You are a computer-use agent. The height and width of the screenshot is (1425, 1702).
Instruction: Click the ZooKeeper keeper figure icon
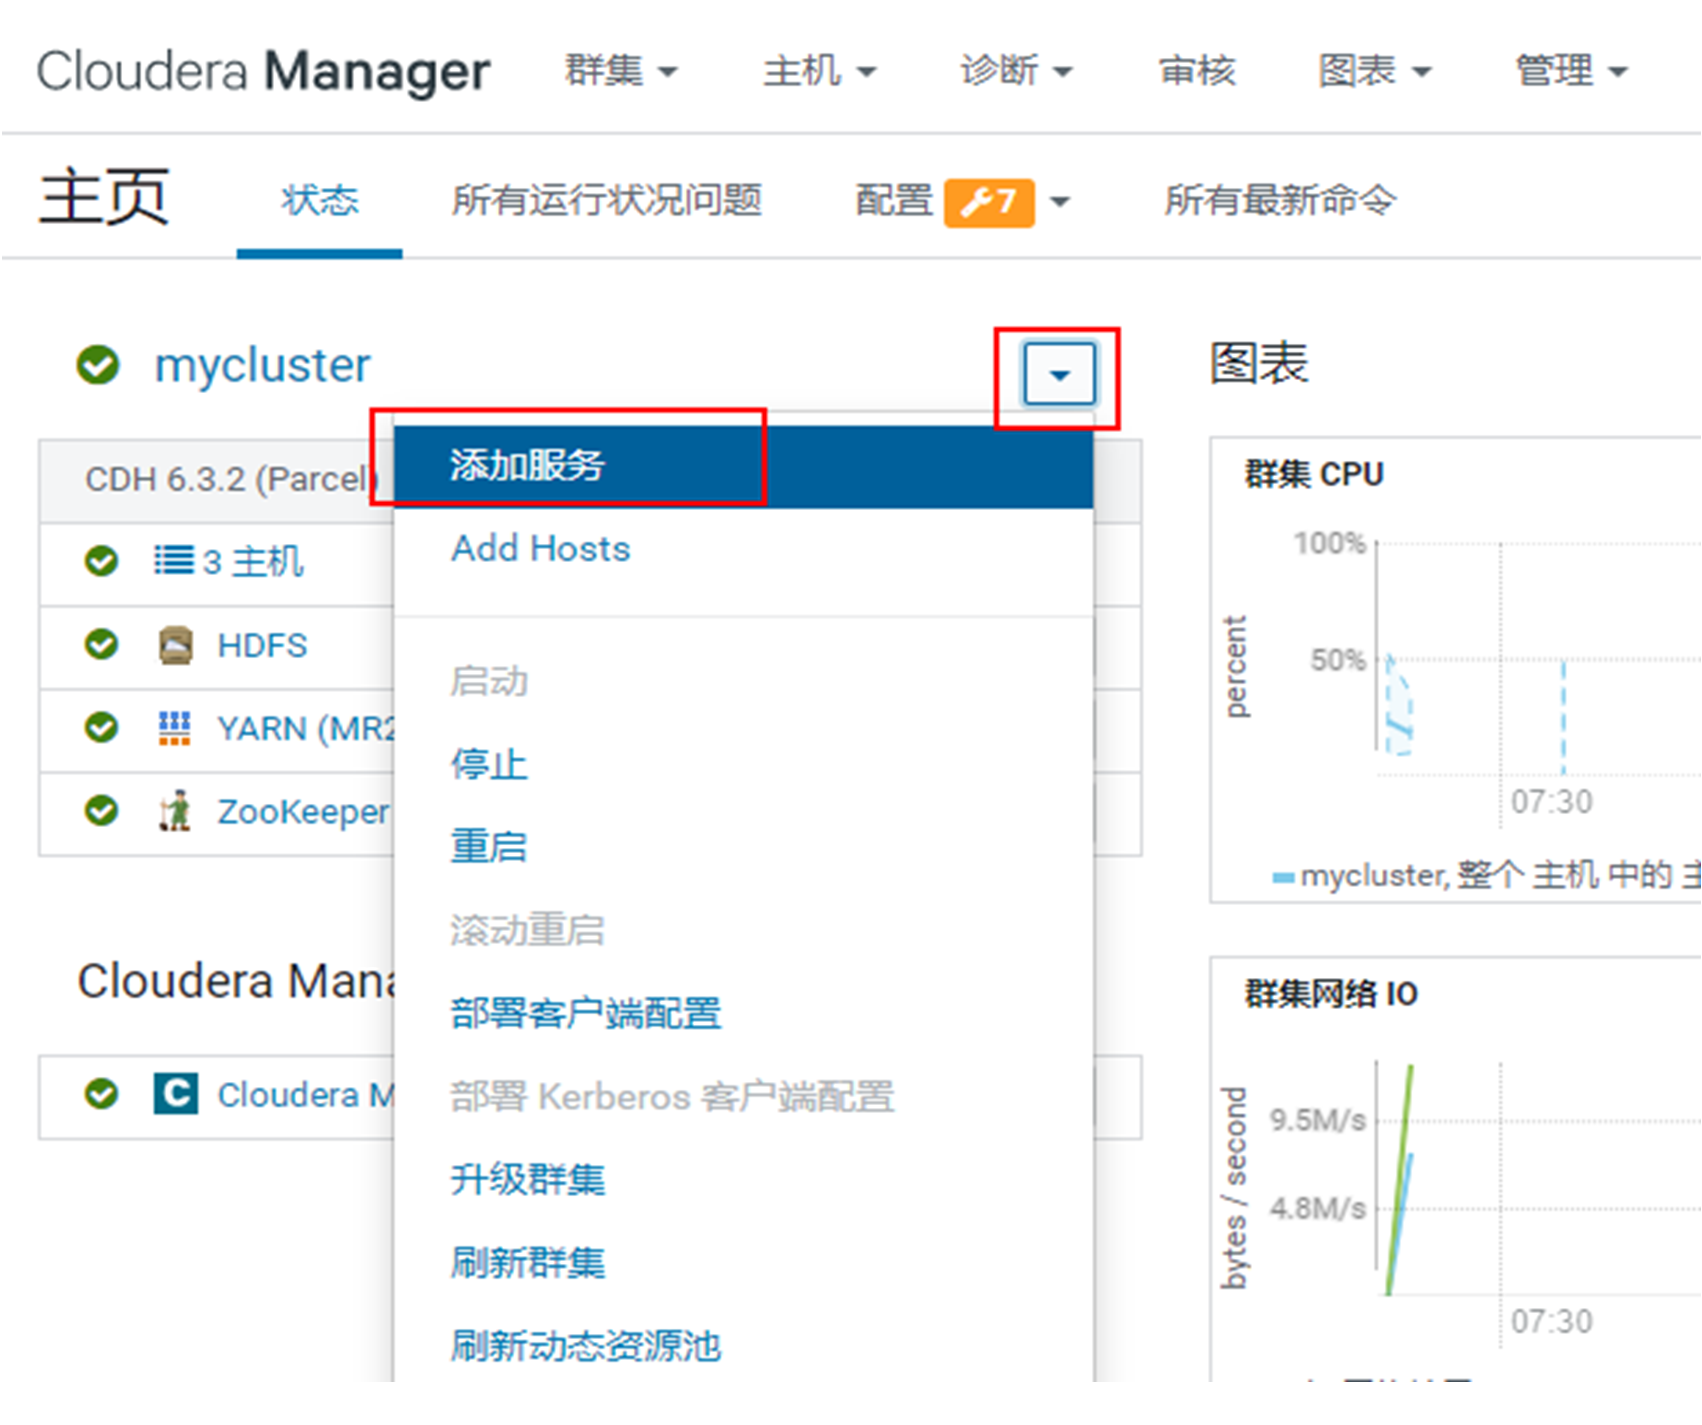176,811
